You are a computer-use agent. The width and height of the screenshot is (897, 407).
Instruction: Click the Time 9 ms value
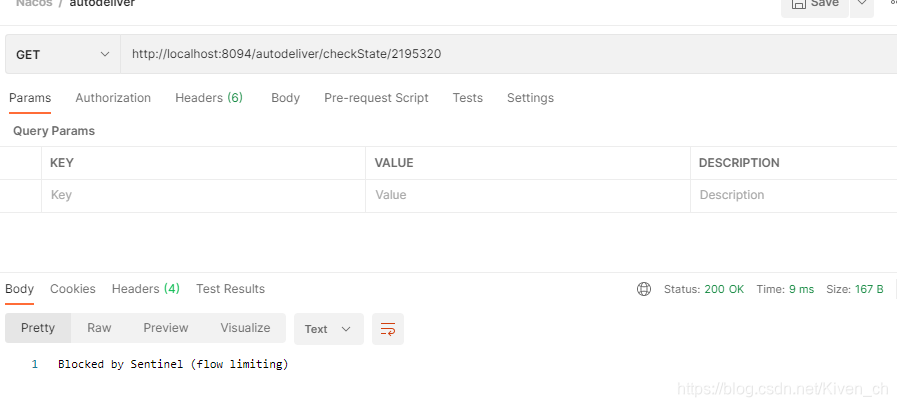785,289
